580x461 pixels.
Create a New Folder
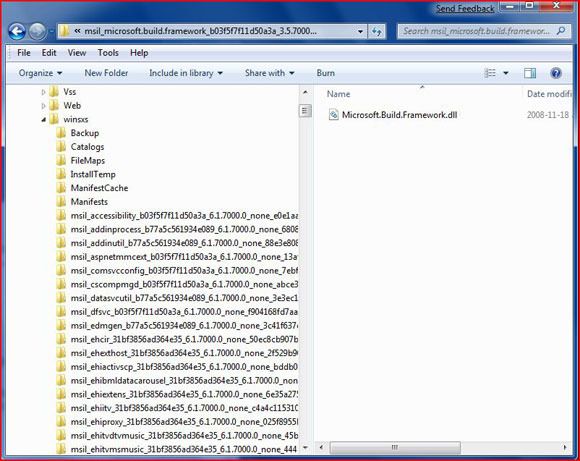click(x=106, y=73)
